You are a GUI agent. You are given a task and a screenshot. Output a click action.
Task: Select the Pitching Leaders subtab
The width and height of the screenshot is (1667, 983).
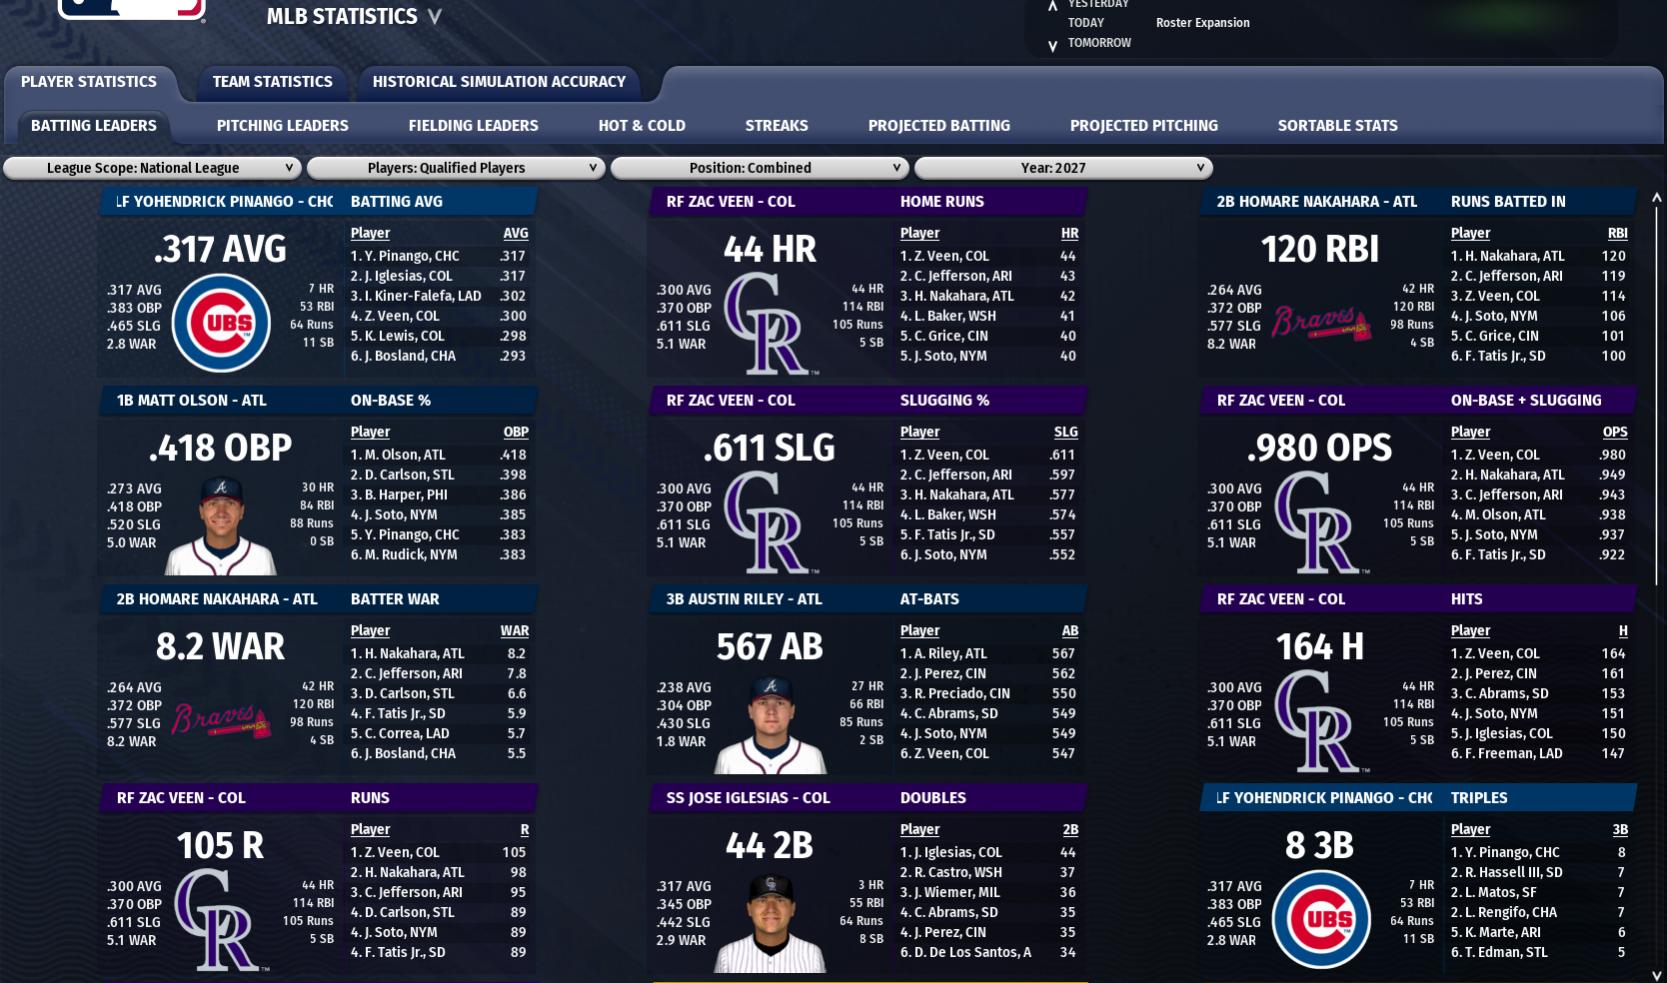tap(283, 126)
